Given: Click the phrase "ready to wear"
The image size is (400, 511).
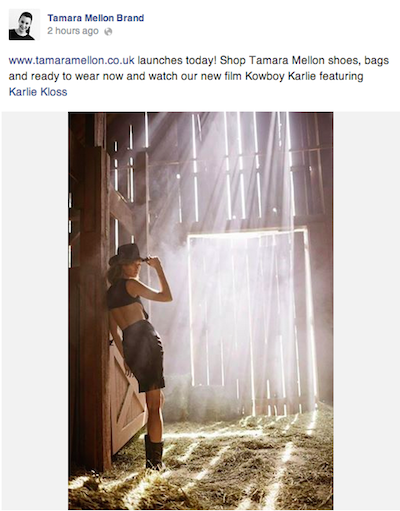Looking at the screenshot, I should click(x=65, y=76).
